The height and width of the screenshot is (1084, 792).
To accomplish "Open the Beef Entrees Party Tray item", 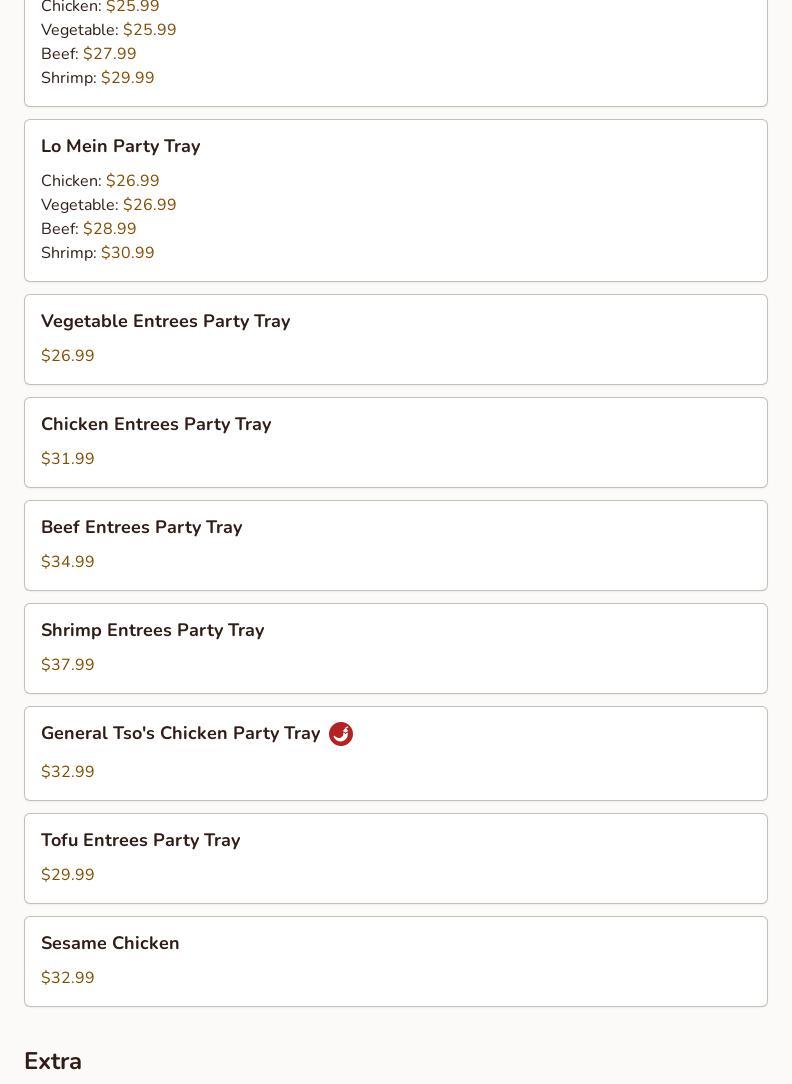I will tap(142, 527).
